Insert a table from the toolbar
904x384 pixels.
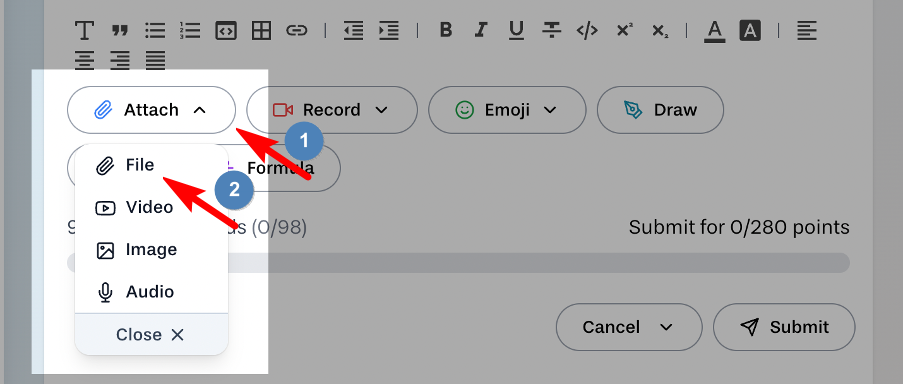(262, 31)
